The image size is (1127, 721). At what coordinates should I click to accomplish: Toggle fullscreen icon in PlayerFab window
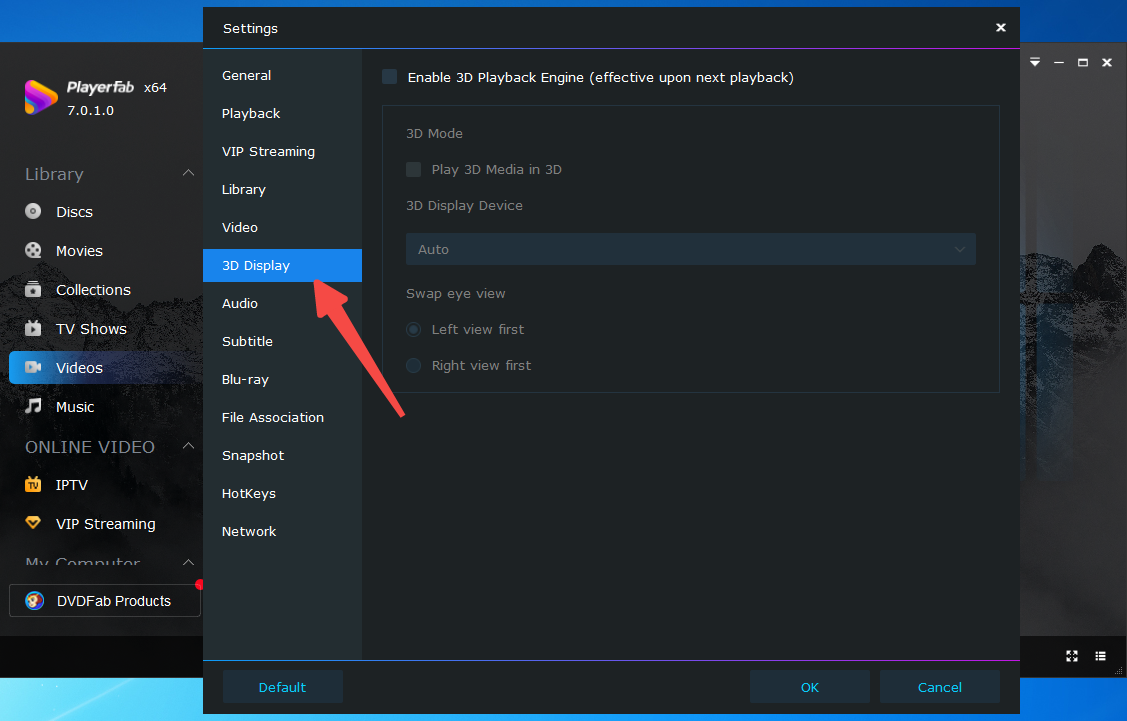tap(1072, 656)
